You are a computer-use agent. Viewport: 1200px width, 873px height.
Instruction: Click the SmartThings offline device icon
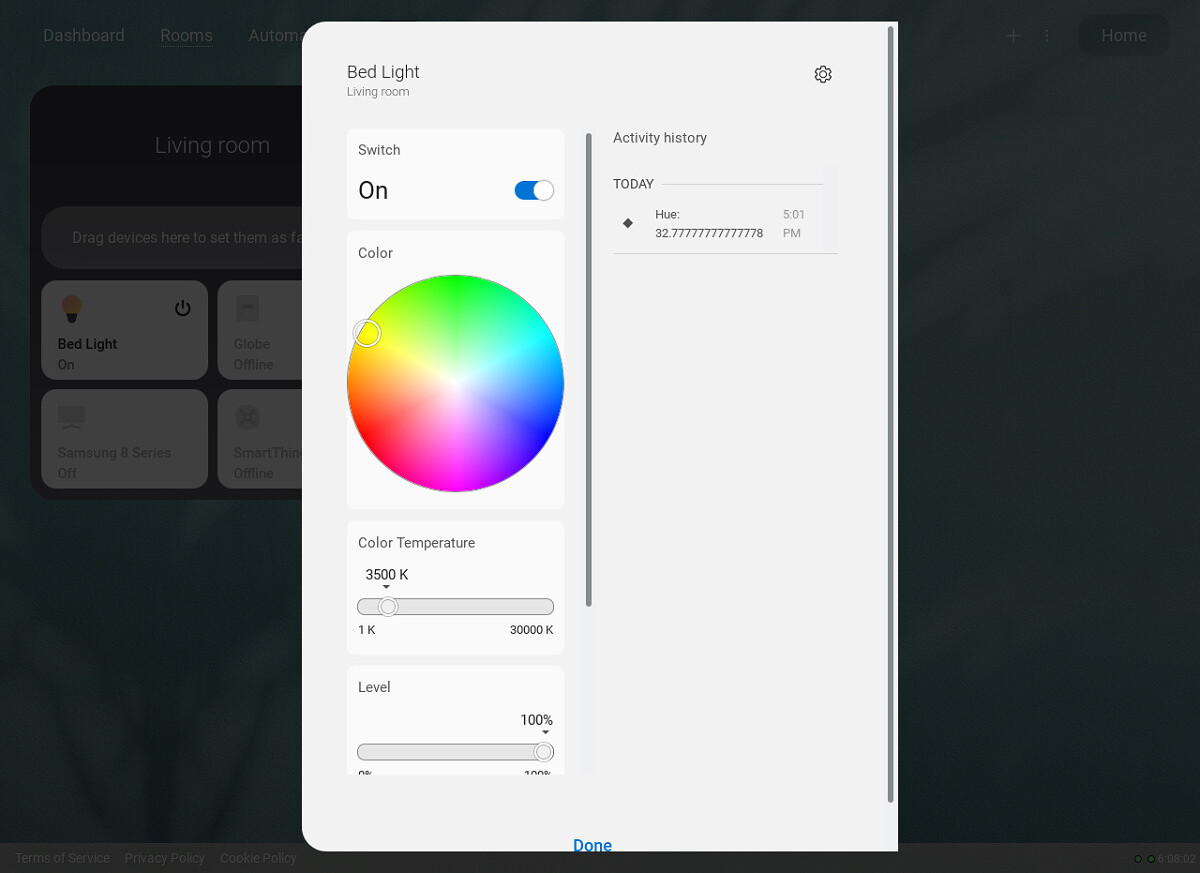pyautogui.click(x=248, y=417)
